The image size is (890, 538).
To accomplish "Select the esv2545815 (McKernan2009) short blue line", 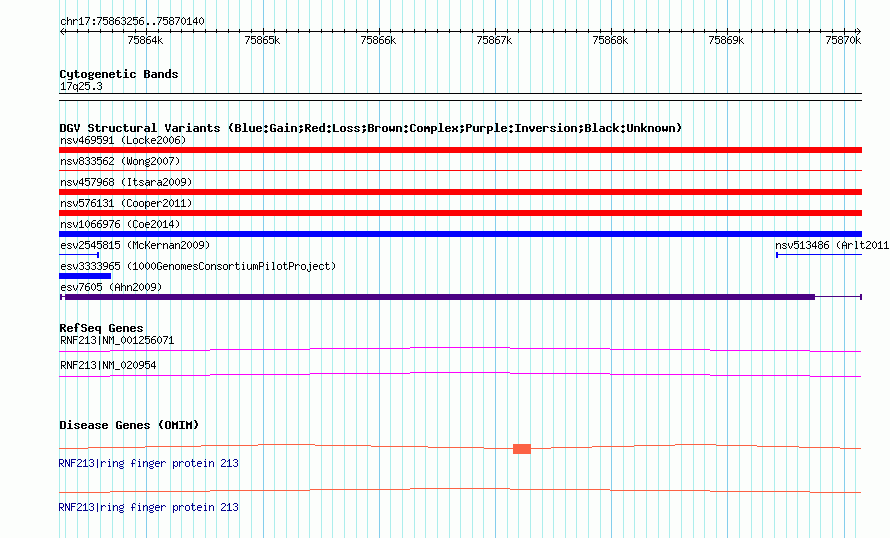I will point(79,255).
